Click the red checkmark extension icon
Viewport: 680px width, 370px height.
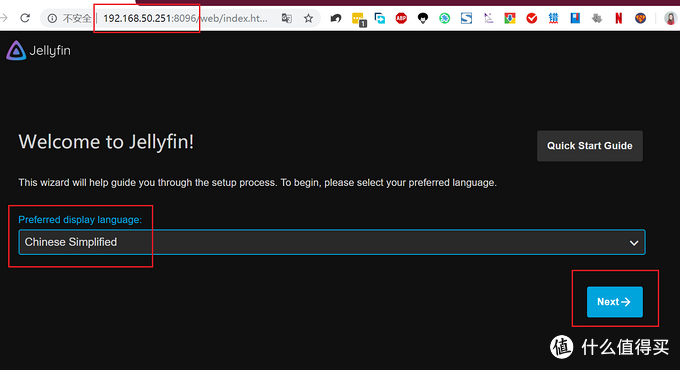[x=532, y=18]
